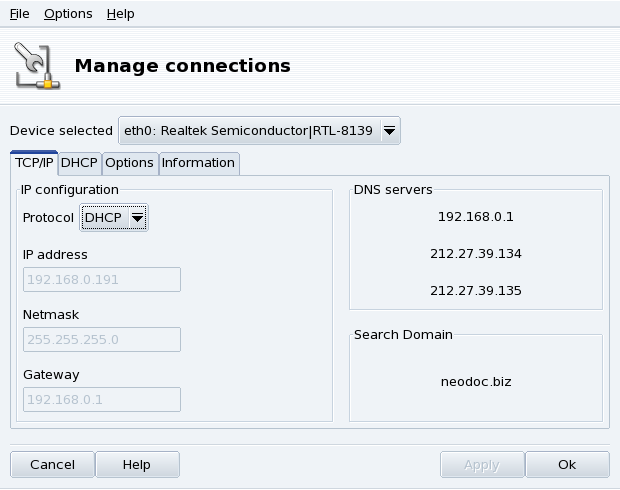620x490 pixels.
Task: Click the IP address field
Action: pos(101,280)
